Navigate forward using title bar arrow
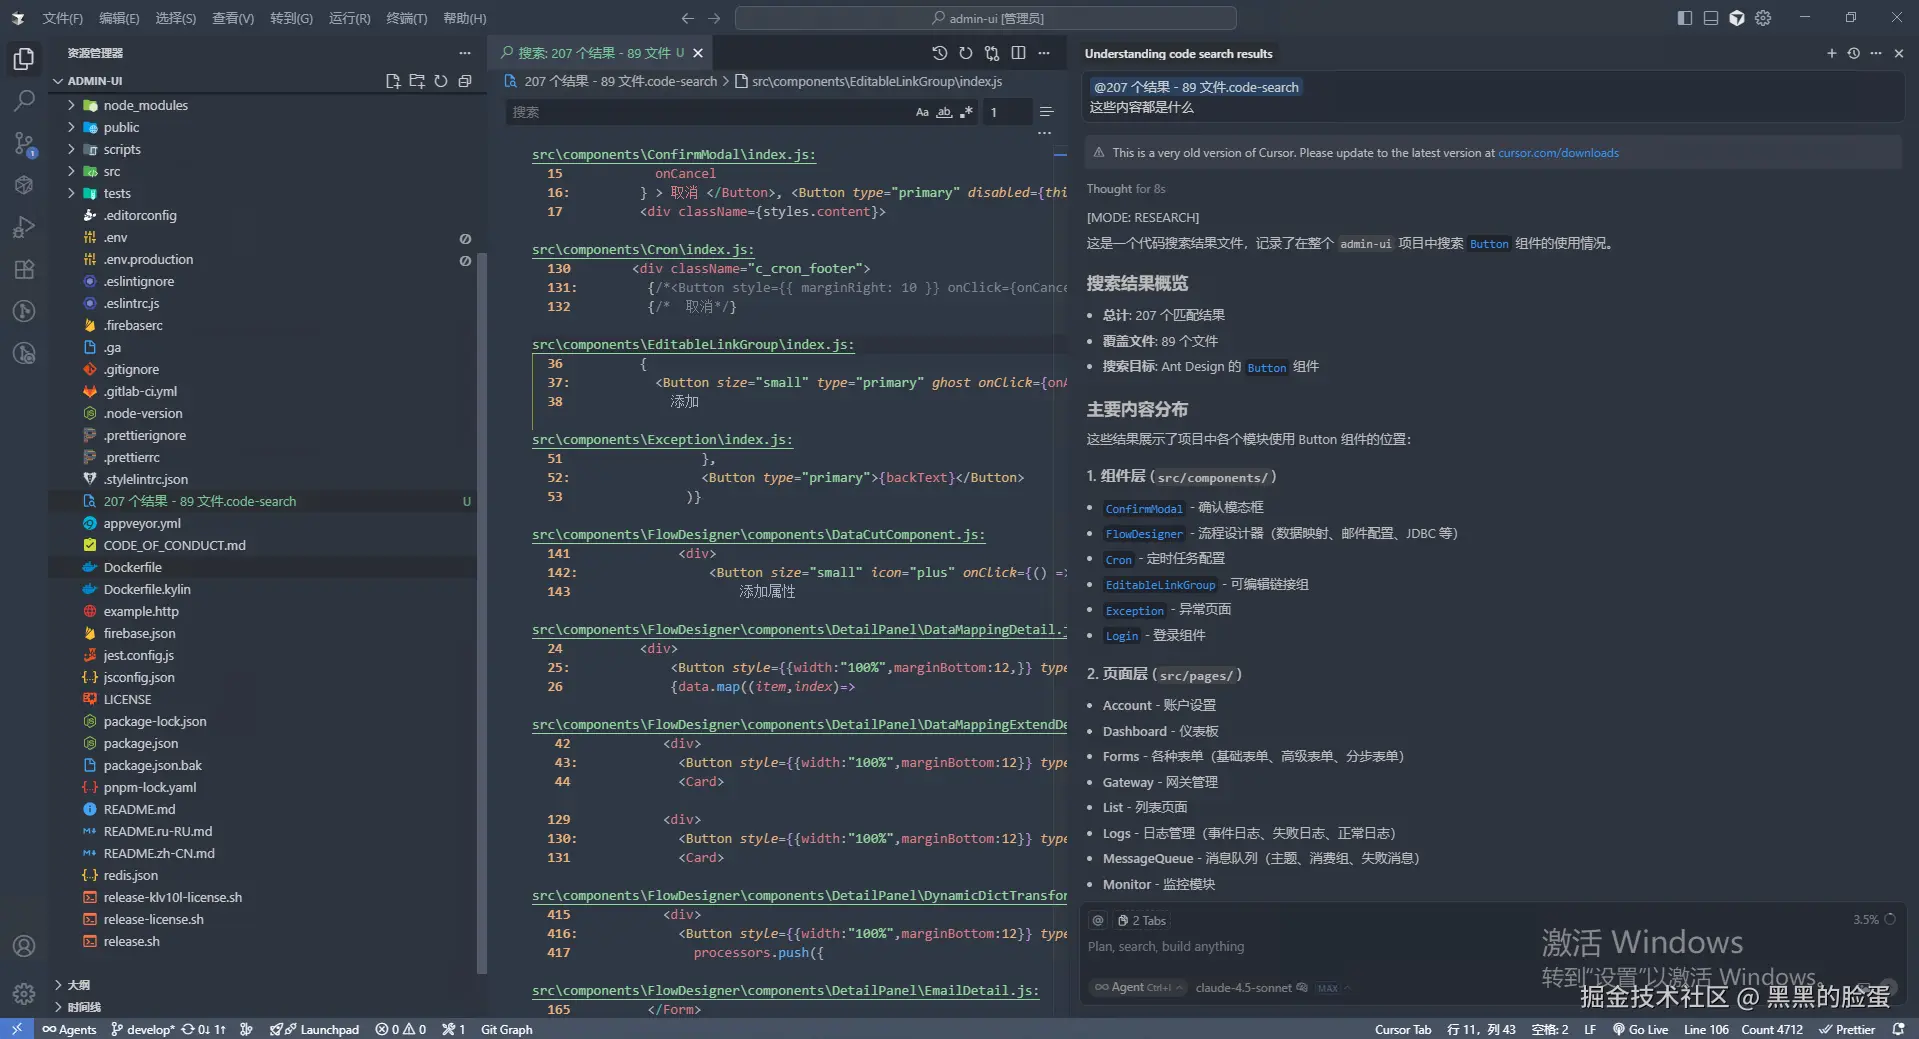 pos(714,18)
